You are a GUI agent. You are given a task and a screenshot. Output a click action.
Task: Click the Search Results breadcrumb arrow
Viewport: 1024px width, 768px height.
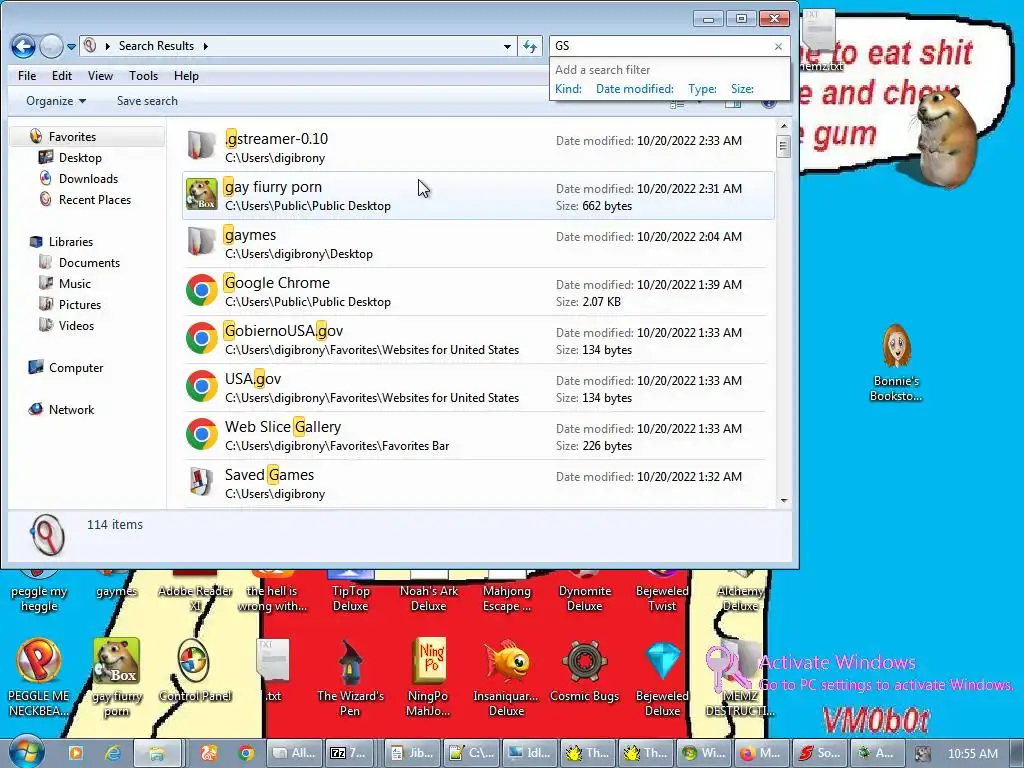pyautogui.click(x=206, y=46)
